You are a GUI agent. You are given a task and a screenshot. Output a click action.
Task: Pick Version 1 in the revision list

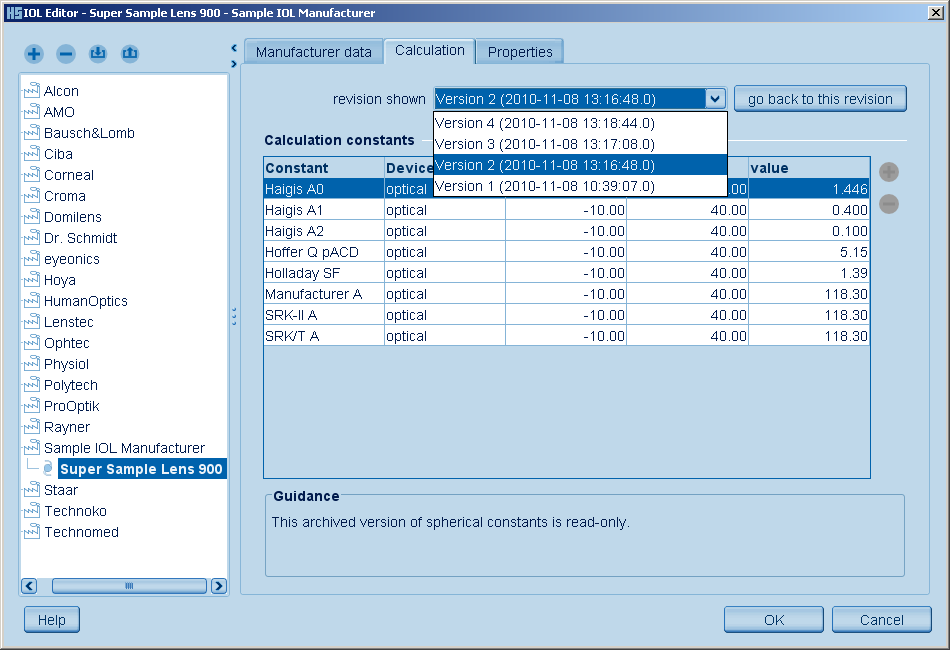(x=545, y=186)
